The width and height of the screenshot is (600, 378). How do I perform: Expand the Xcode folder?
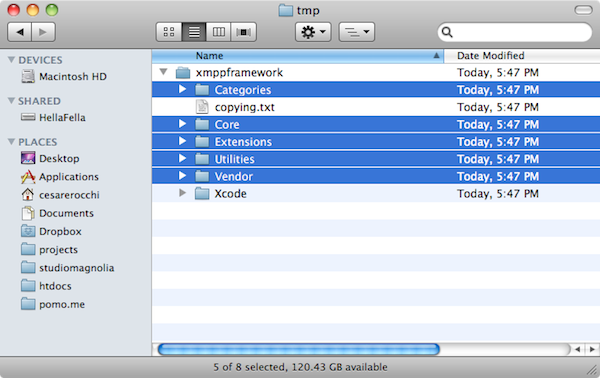(183, 193)
